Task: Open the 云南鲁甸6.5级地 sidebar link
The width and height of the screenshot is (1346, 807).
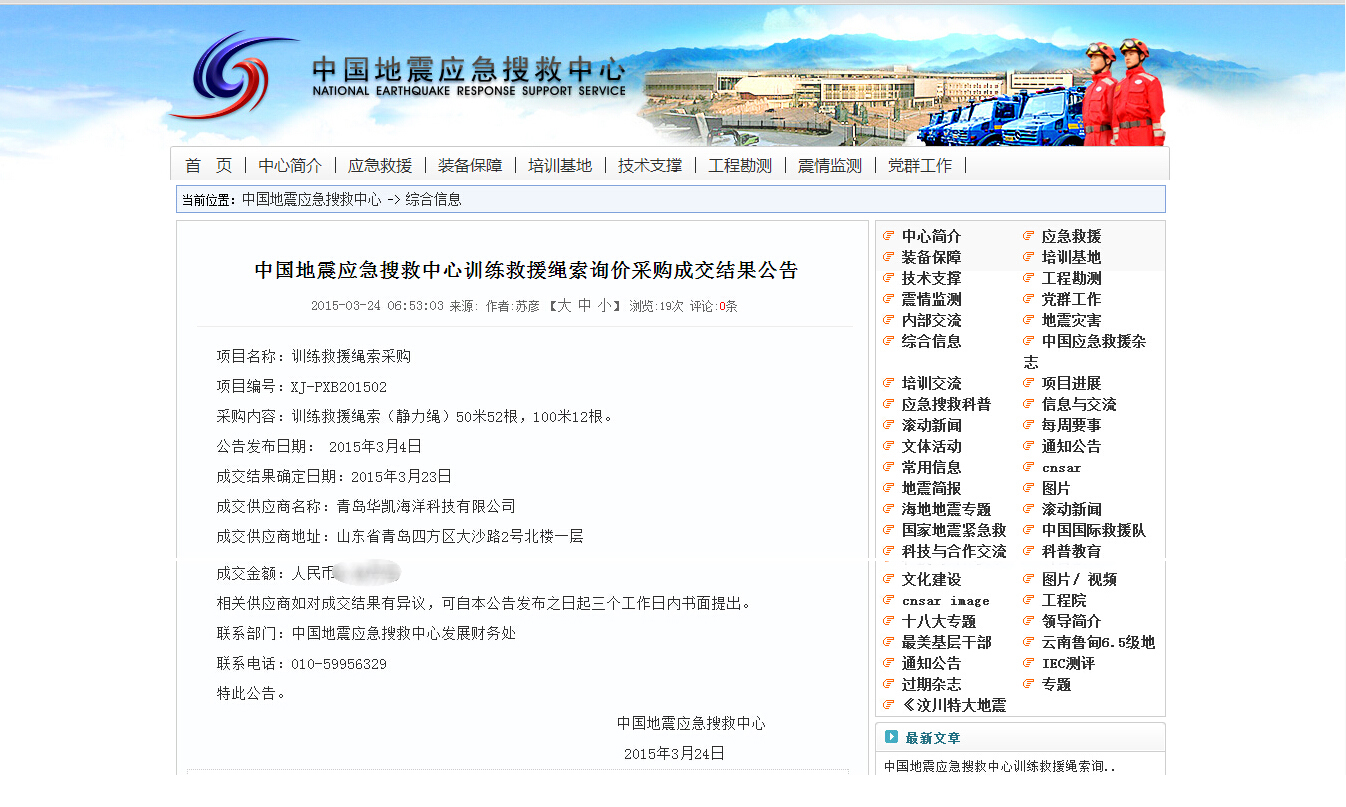Action: [x=1097, y=642]
